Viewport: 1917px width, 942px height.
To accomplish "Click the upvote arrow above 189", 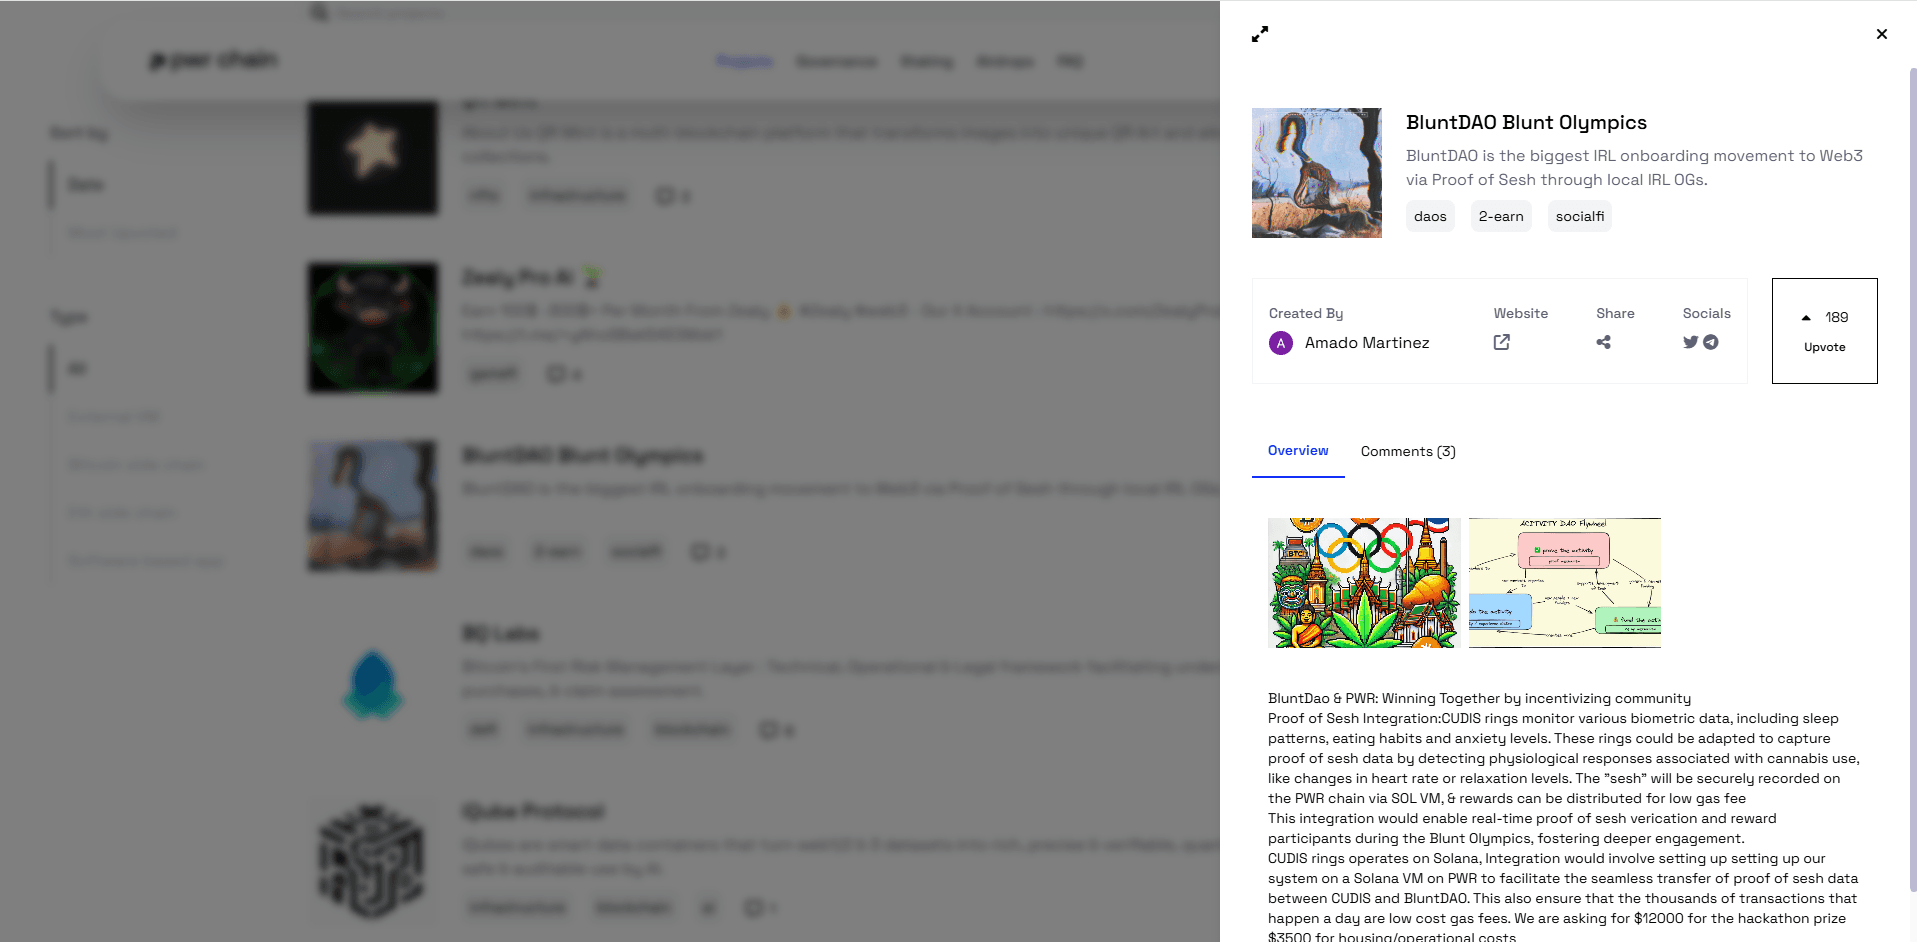I will [x=1807, y=316].
